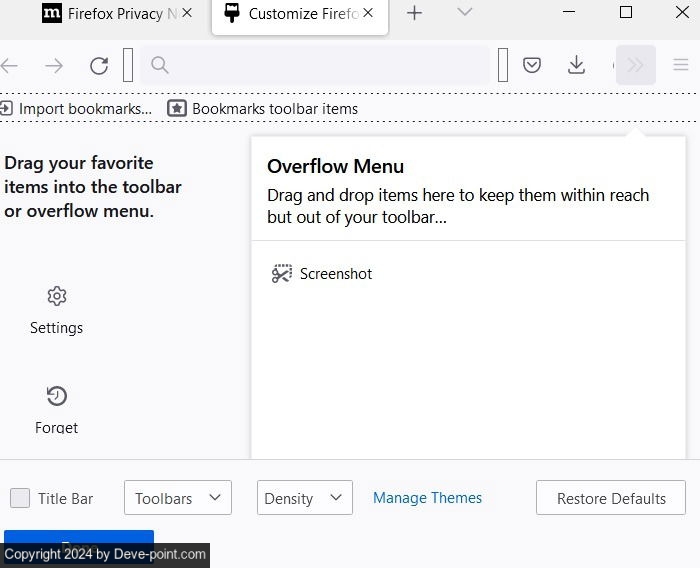This screenshot has height=568, width=700.
Task: Click the overflow menu chevron button
Action: coord(635,66)
